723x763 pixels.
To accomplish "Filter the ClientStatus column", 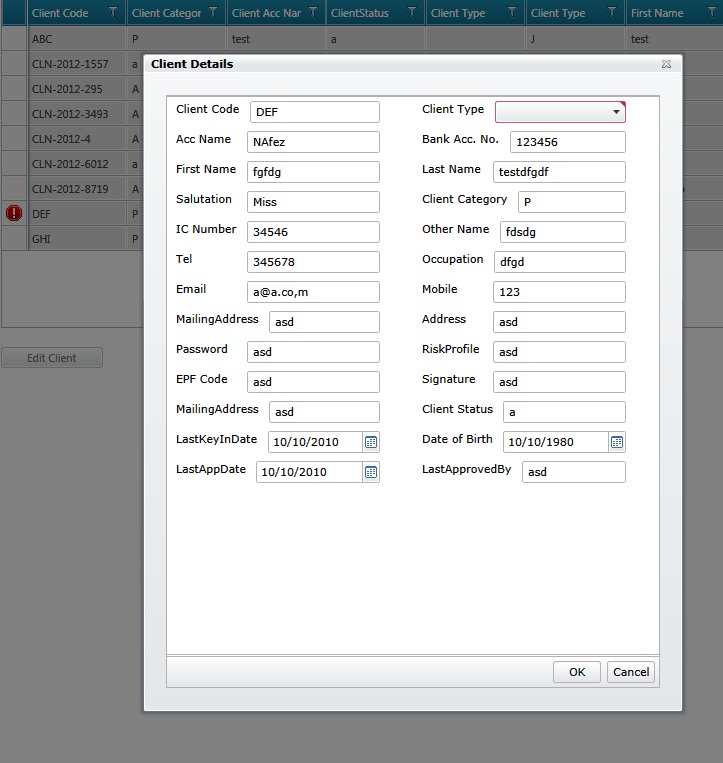I will click(412, 12).
